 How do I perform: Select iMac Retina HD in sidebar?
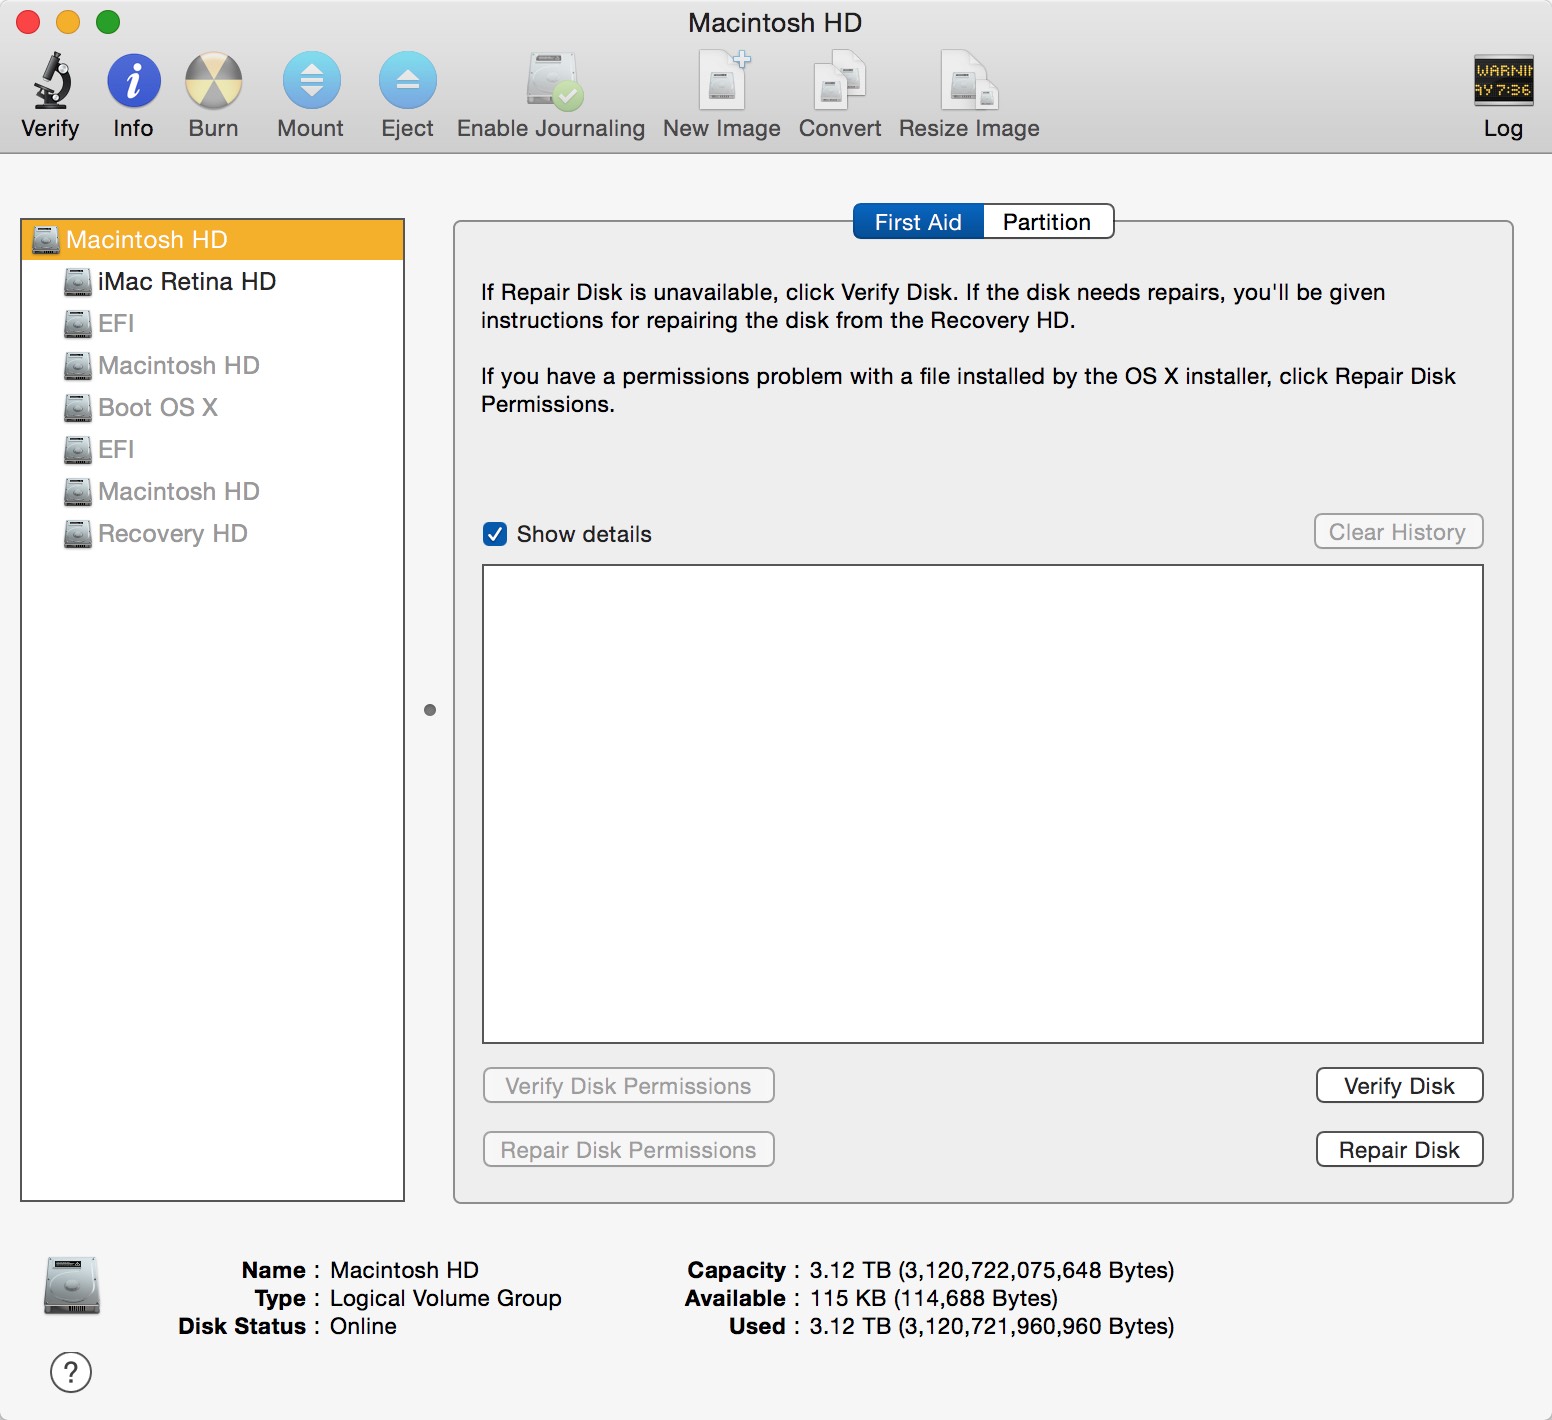click(186, 282)
